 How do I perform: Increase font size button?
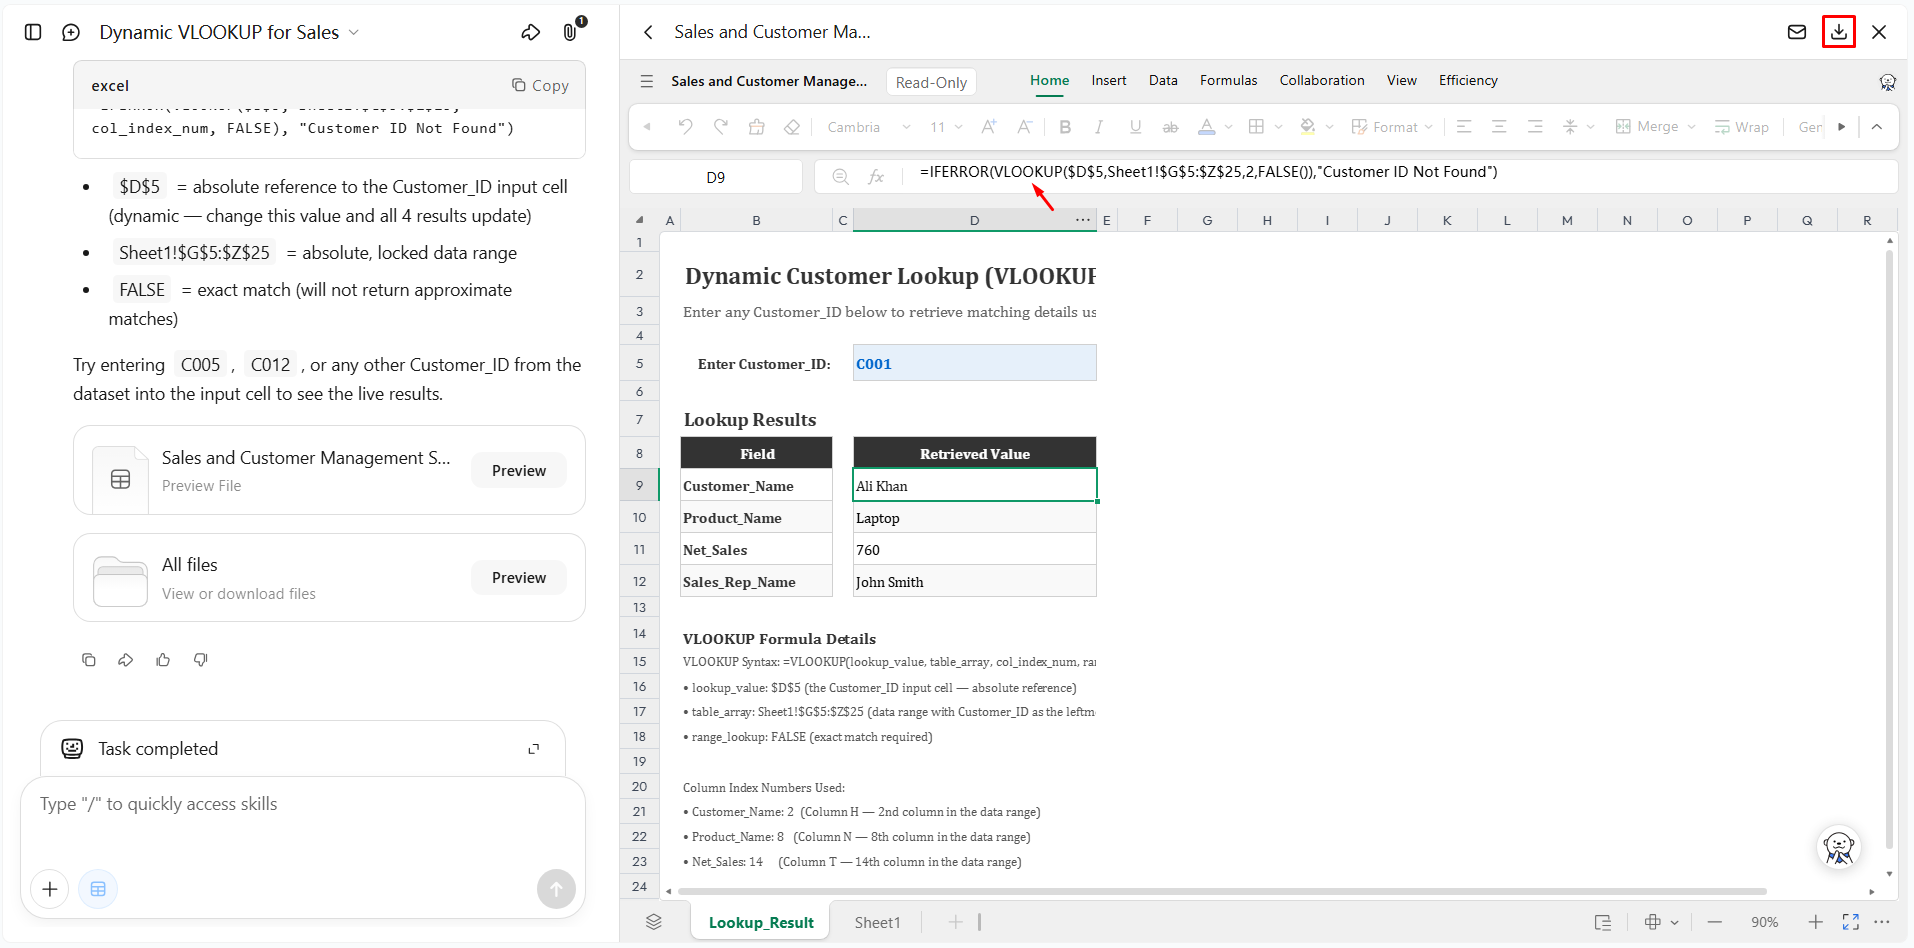click(x=989, y=127)
